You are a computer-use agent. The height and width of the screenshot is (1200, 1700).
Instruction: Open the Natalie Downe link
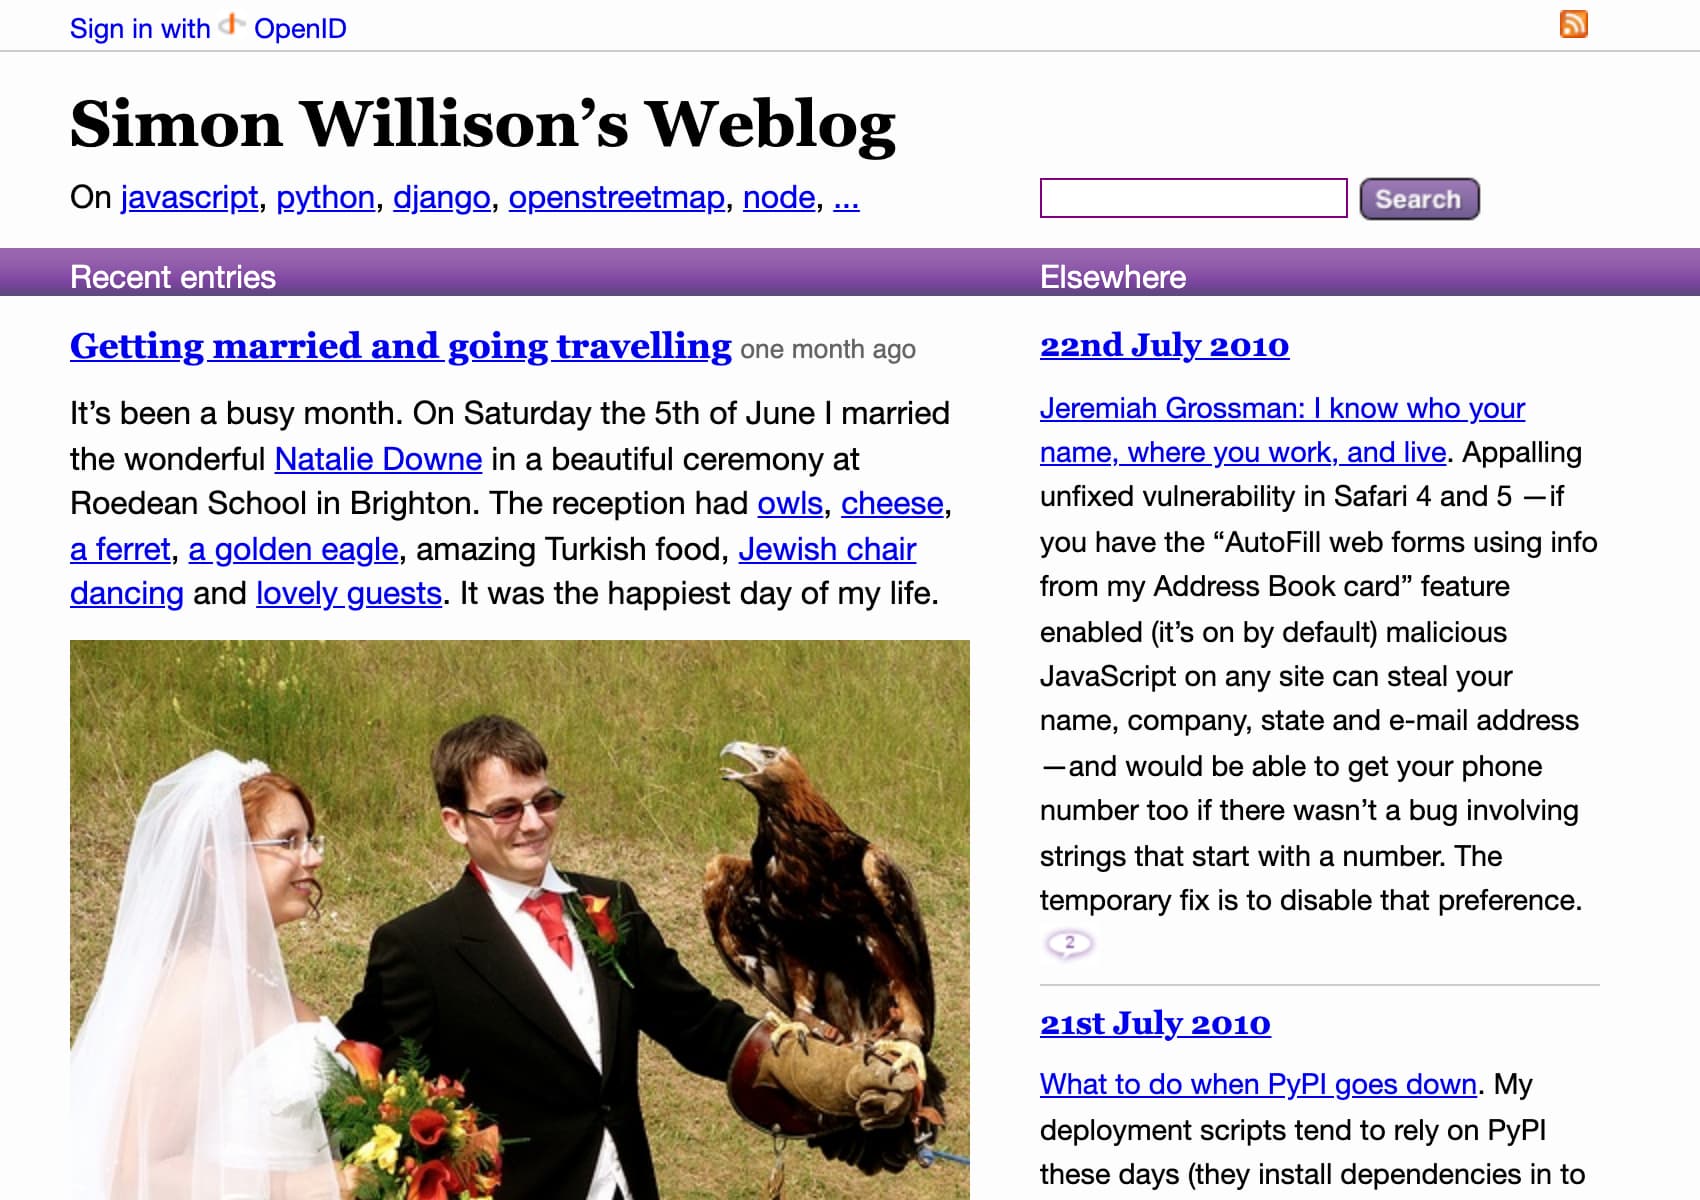tap(378, 459)
